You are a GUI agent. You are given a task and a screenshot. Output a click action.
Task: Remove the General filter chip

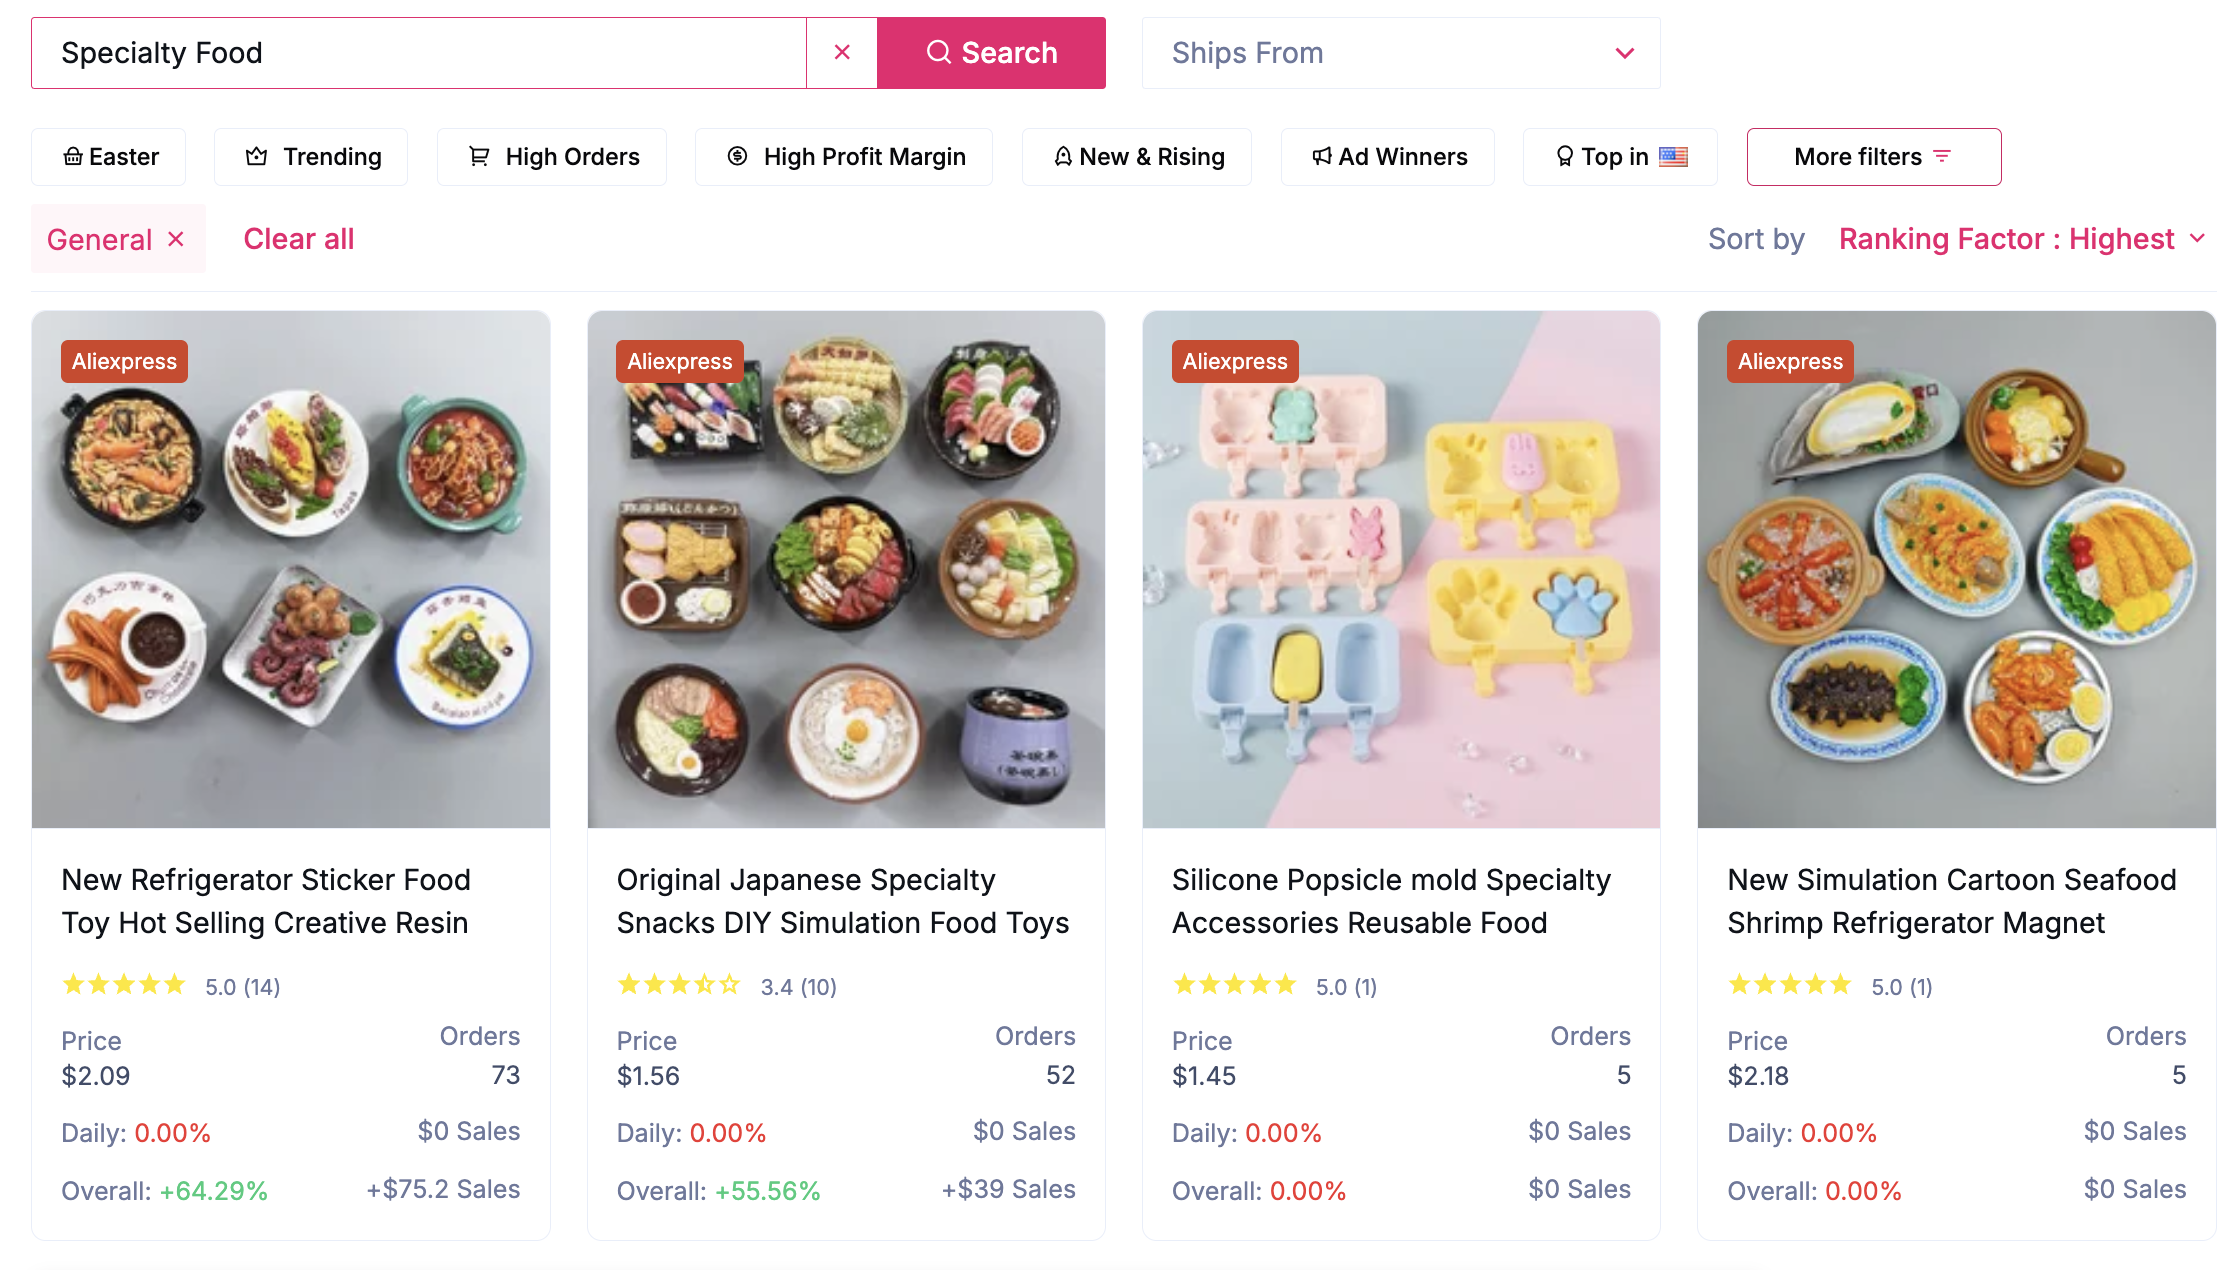[176, 238]
